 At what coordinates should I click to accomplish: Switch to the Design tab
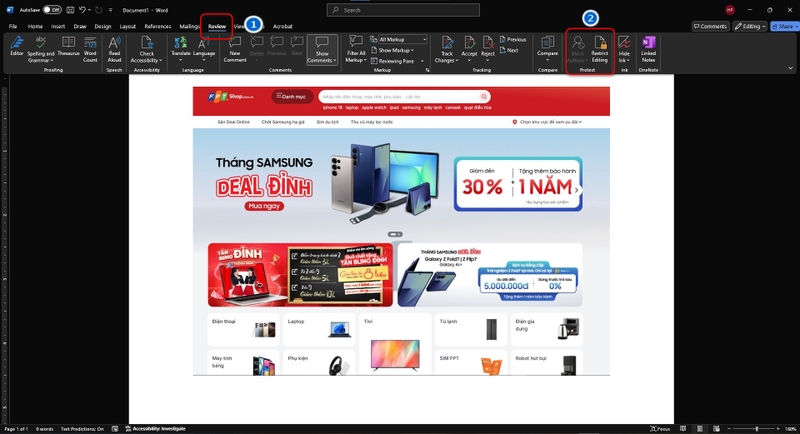pos(103,26)
